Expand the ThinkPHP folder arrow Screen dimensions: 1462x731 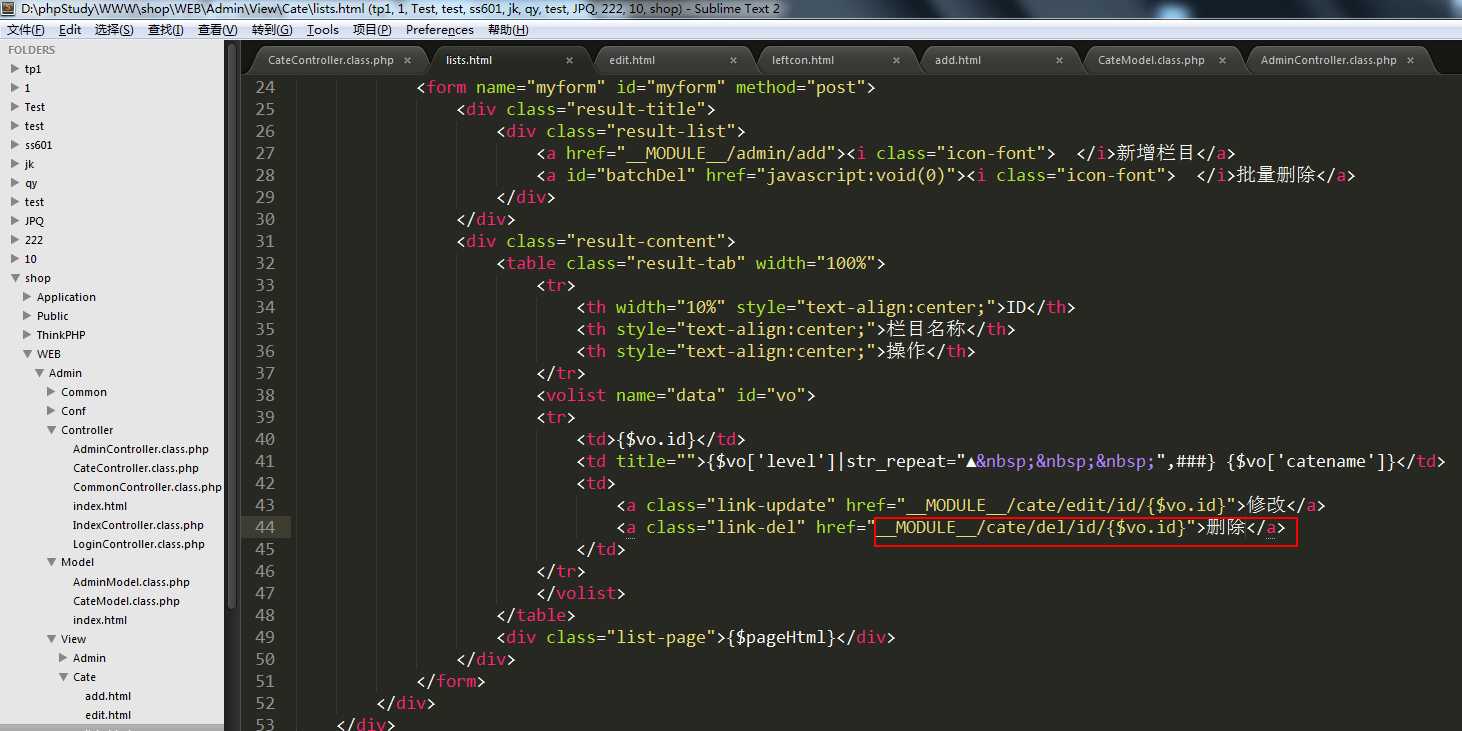click(27, 335)
